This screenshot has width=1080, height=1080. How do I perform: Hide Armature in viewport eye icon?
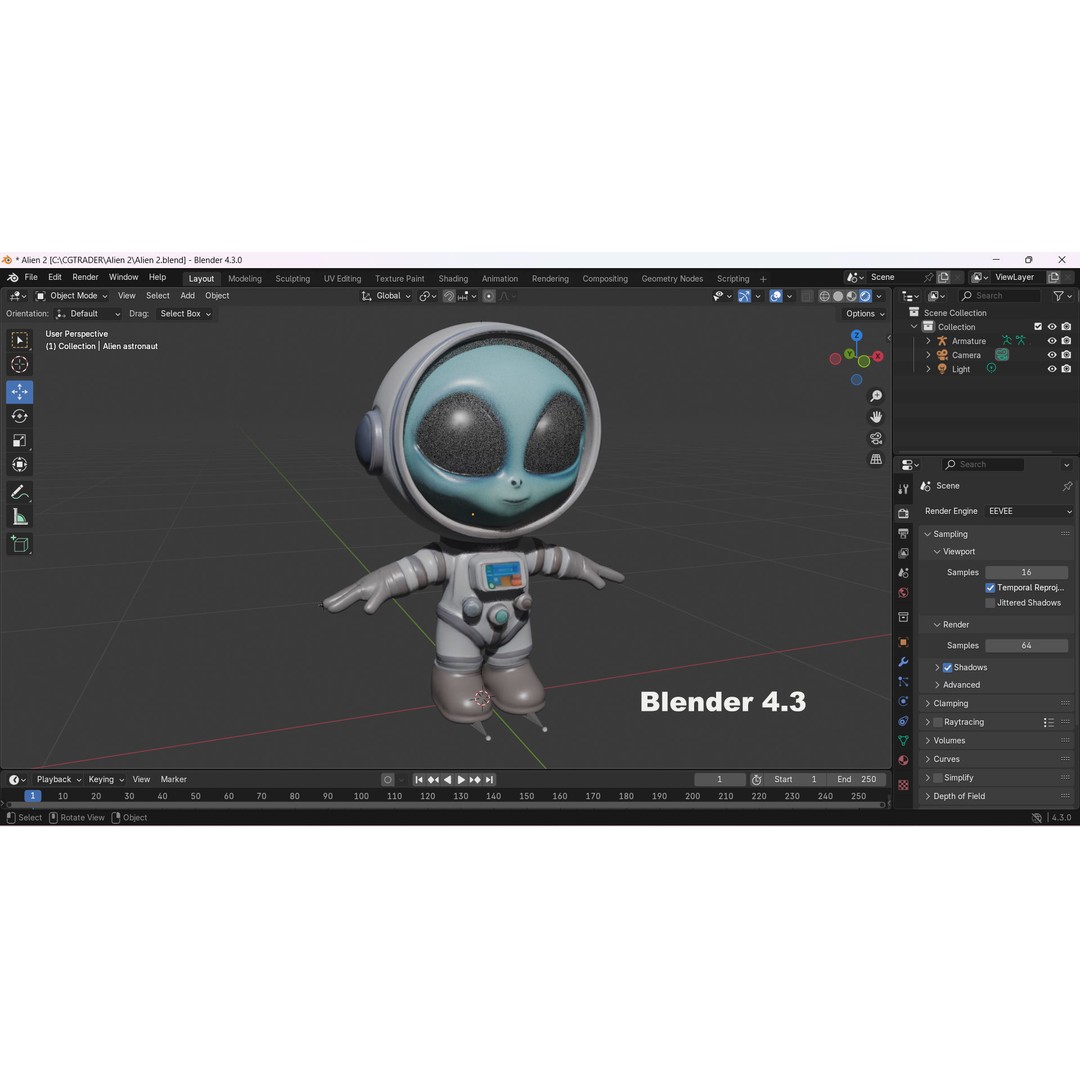click(x=1052, y=341)
